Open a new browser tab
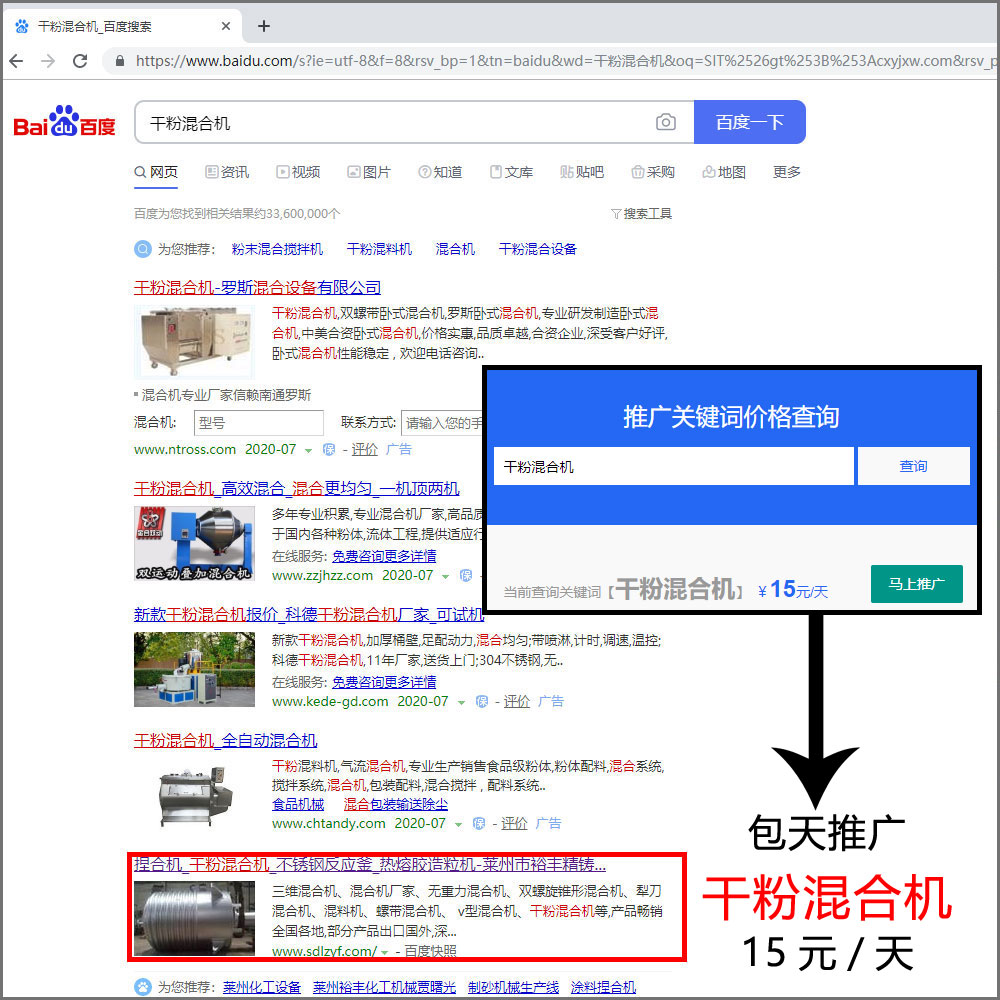 pyautogui.click(x=264, y=26)
